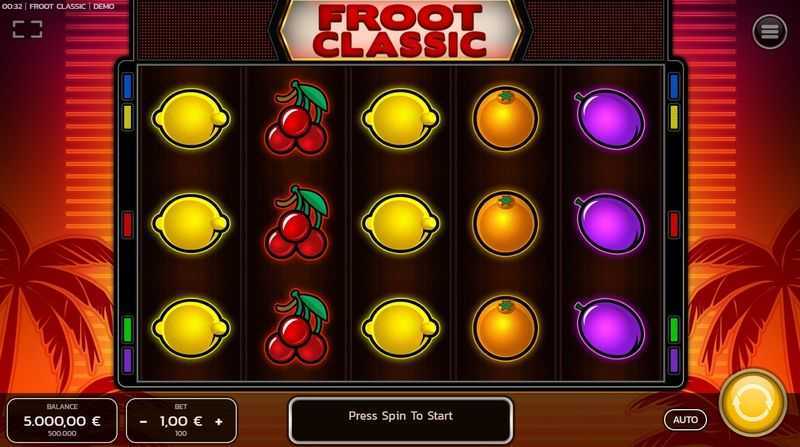The height and width of the screenshot is (447, 800).
Task: Select yellow payline indicator on left side
Action: point(128,117)
